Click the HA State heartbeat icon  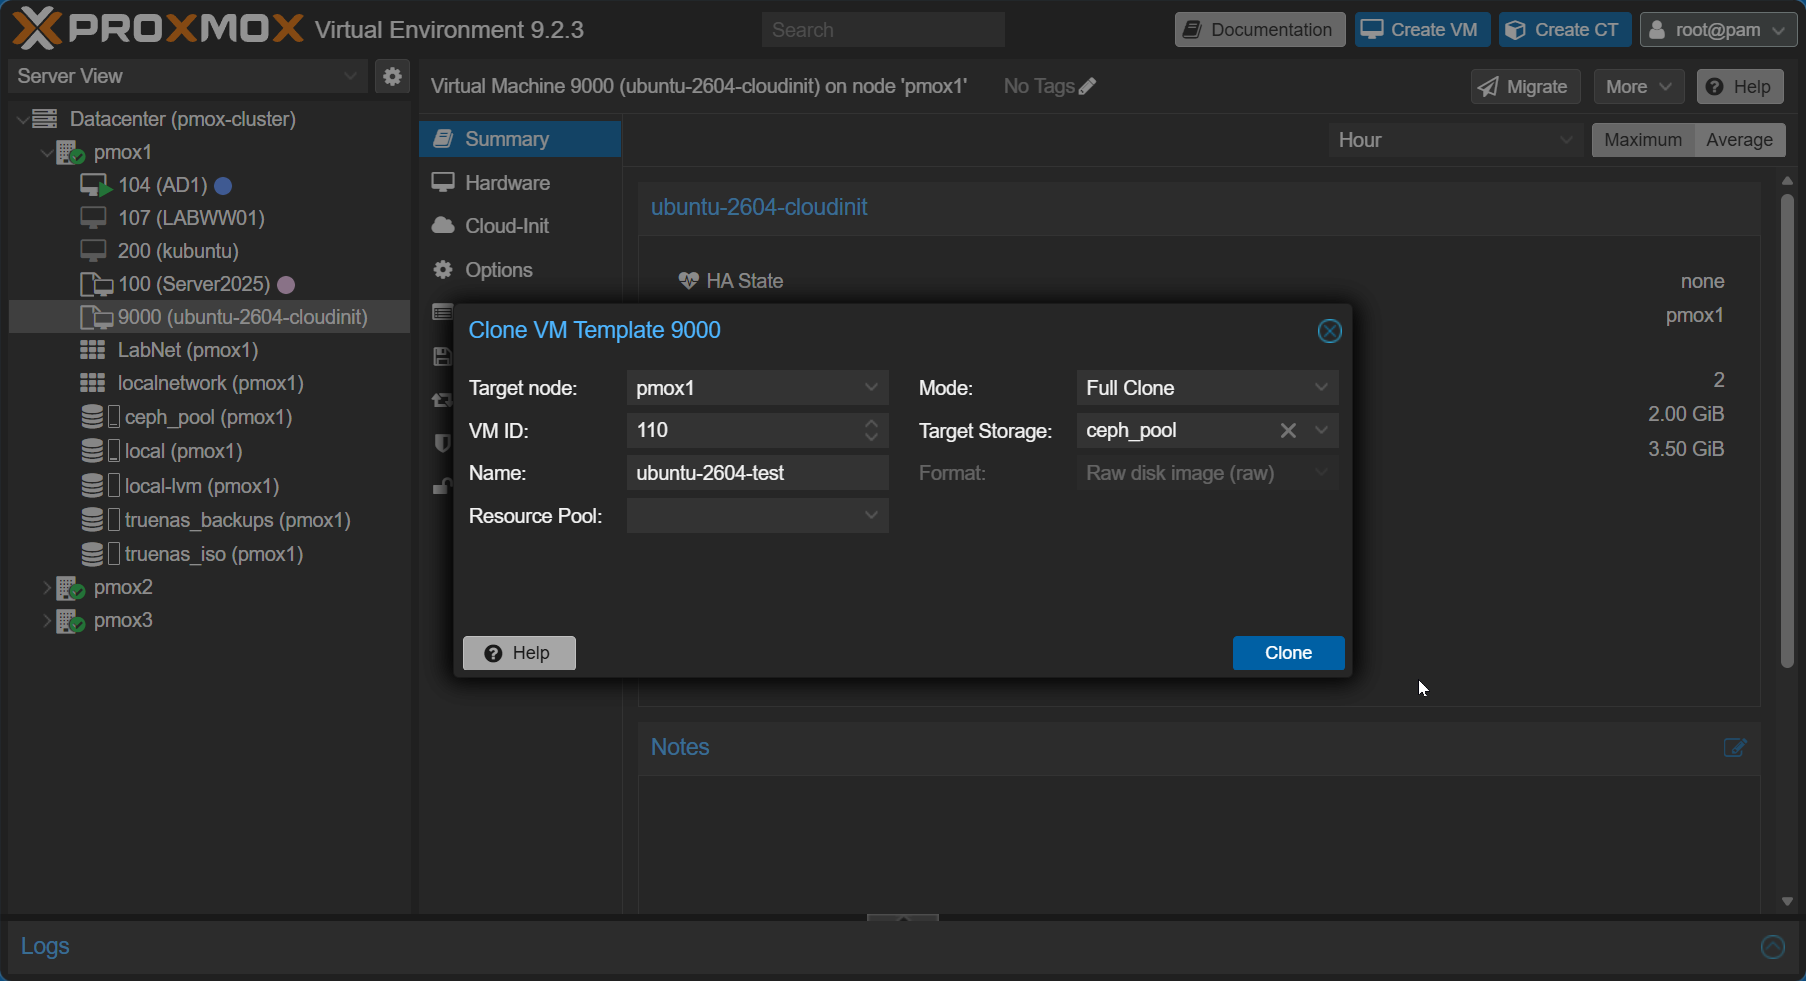click(x=688, y=281)
